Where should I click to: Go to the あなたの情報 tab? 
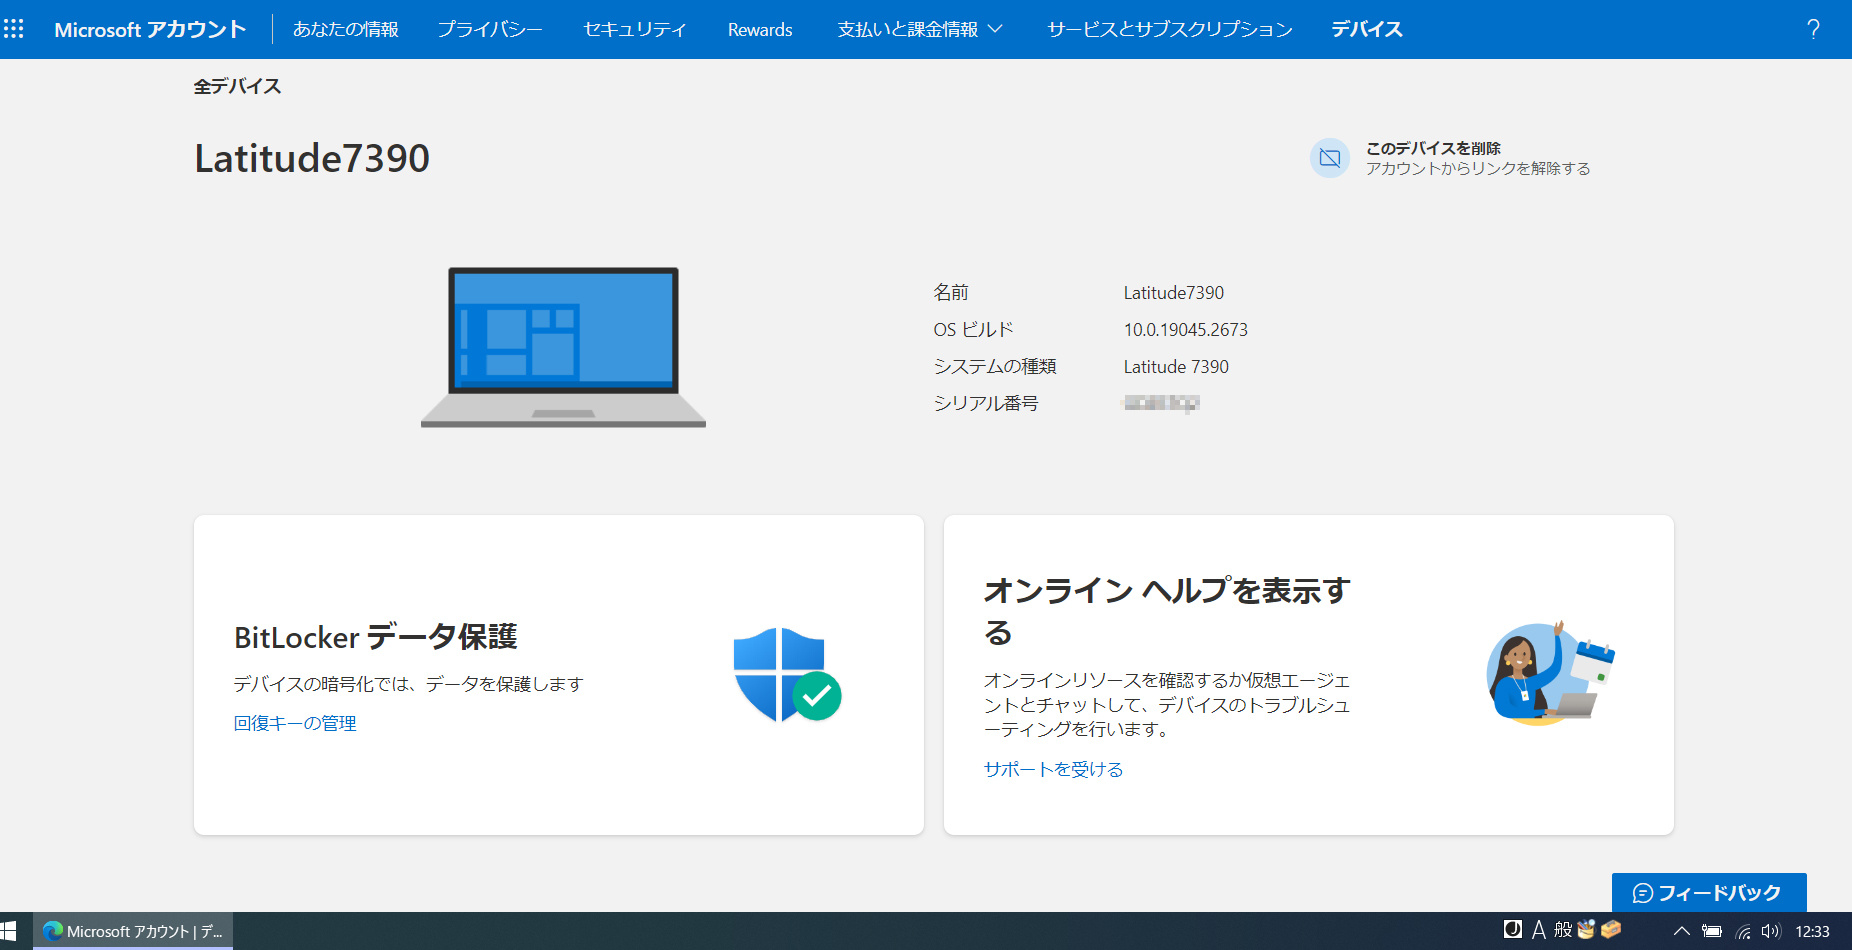tap(346, 30)
